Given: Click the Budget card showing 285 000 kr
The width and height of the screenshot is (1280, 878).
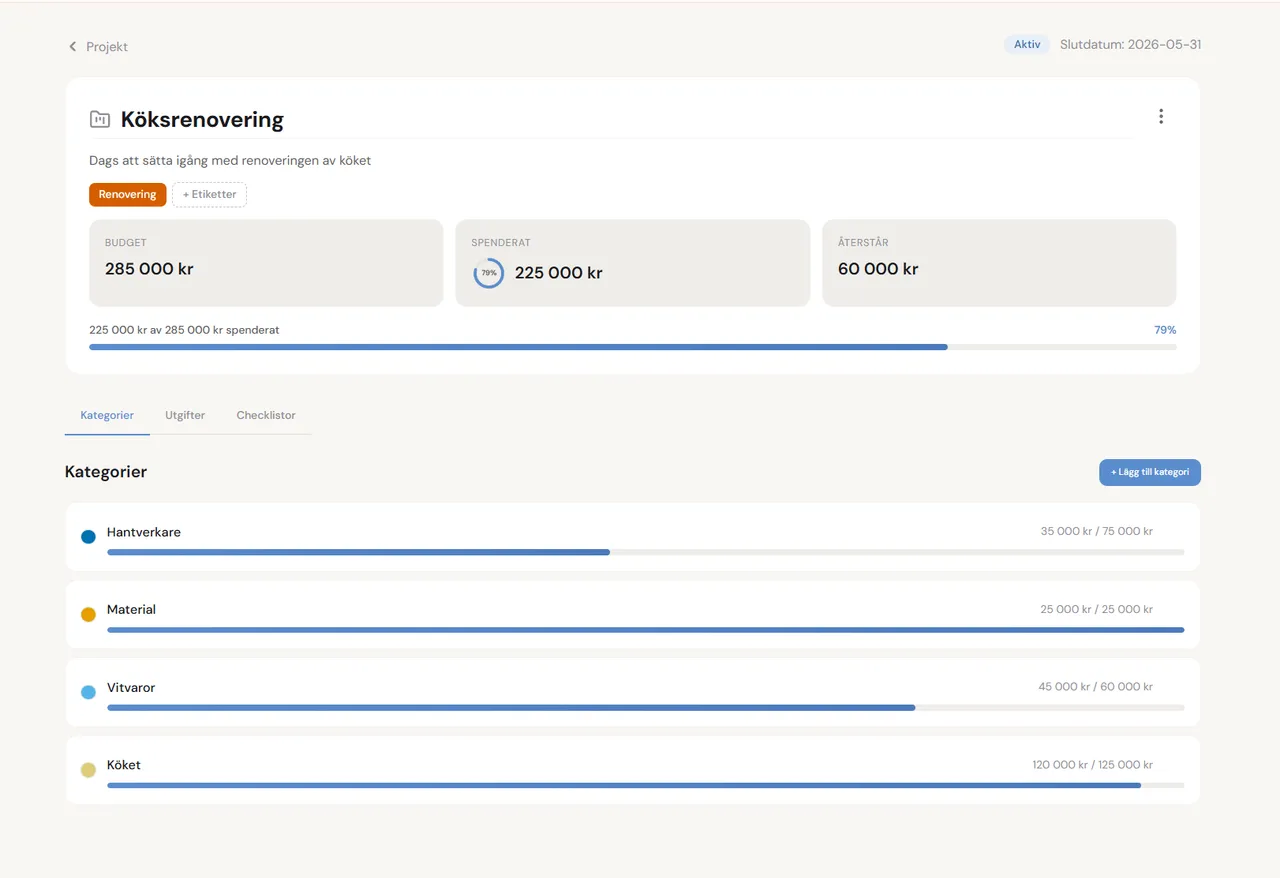Looking at the screenshot, I should [x=266, y=263].
